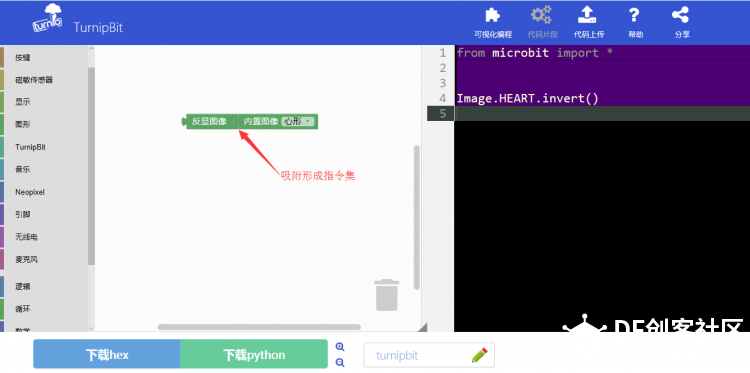Open the 循环 block category

coord(44,309)
